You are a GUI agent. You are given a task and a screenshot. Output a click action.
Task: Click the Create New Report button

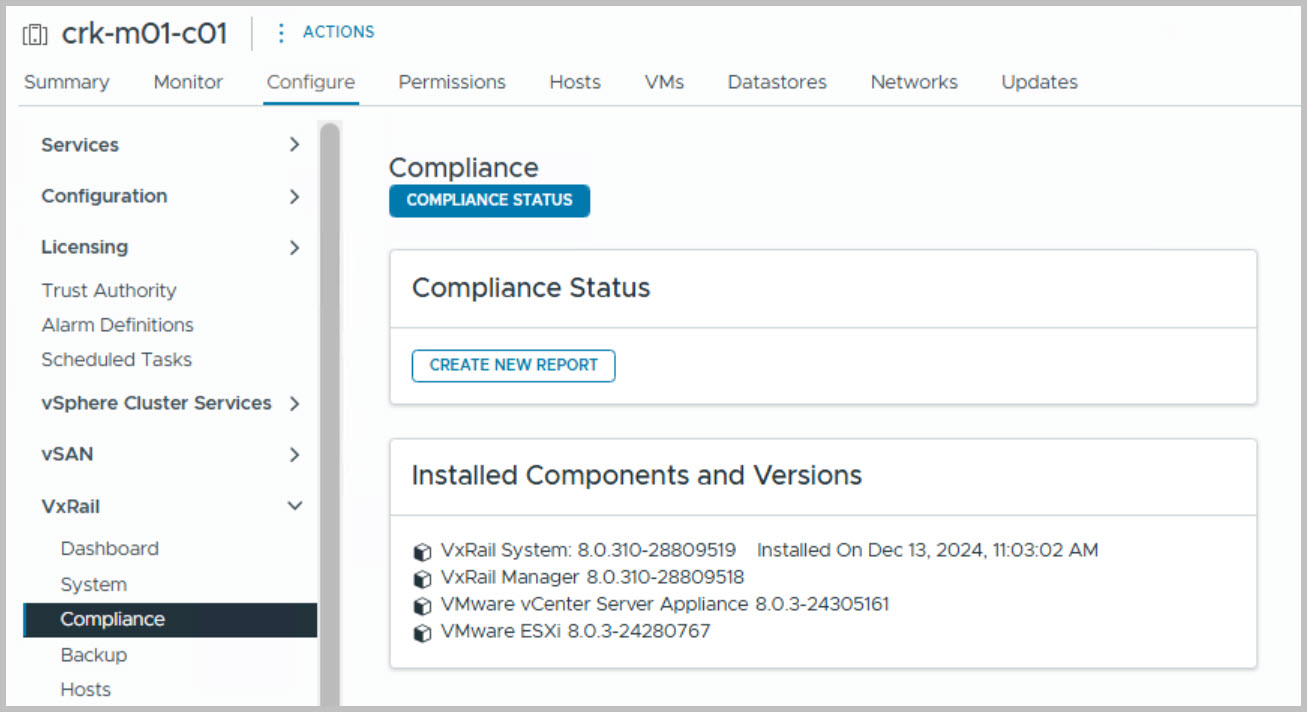pyautogui.click(x=513, y=365)
